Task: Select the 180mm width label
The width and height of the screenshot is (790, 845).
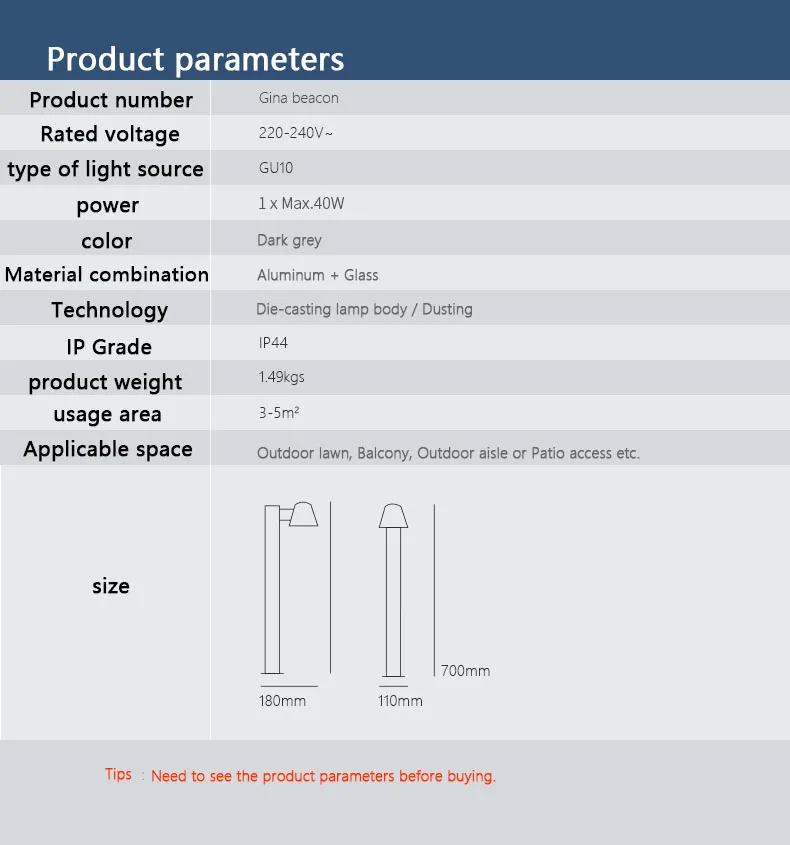Action: click(x=282, y=701)
